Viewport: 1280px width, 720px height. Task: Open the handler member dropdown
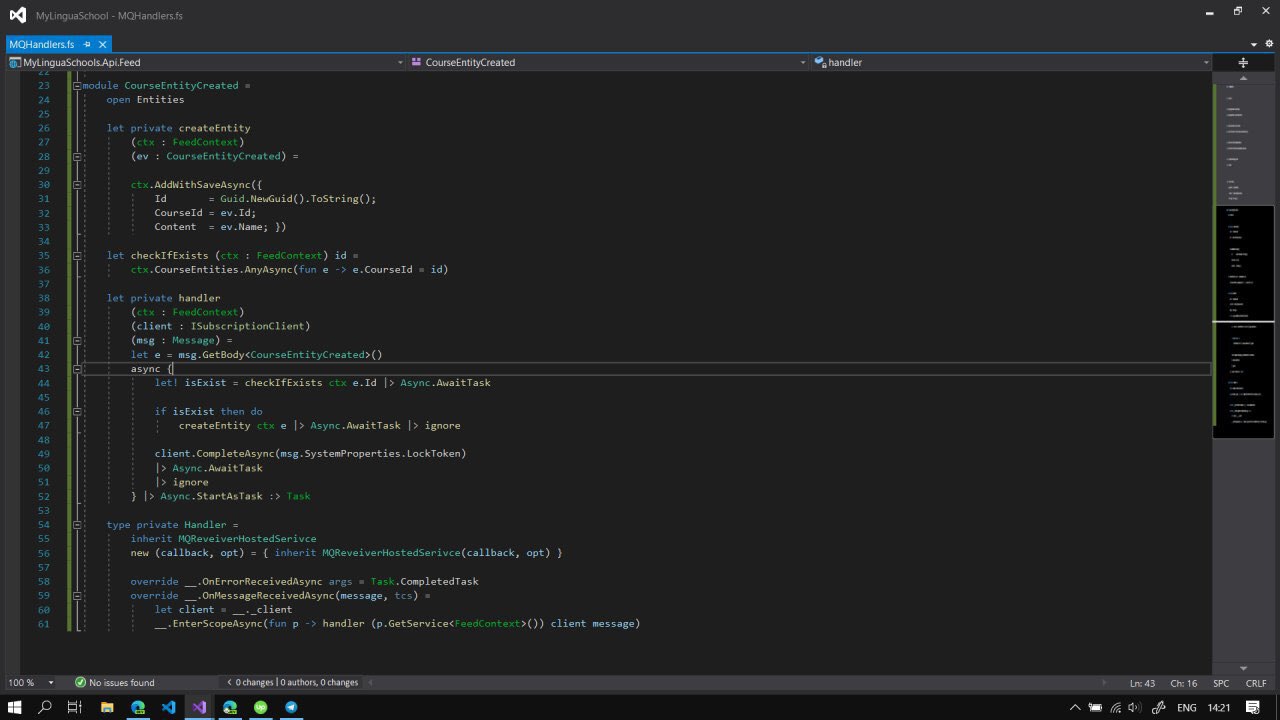(x=1010, y=62)
